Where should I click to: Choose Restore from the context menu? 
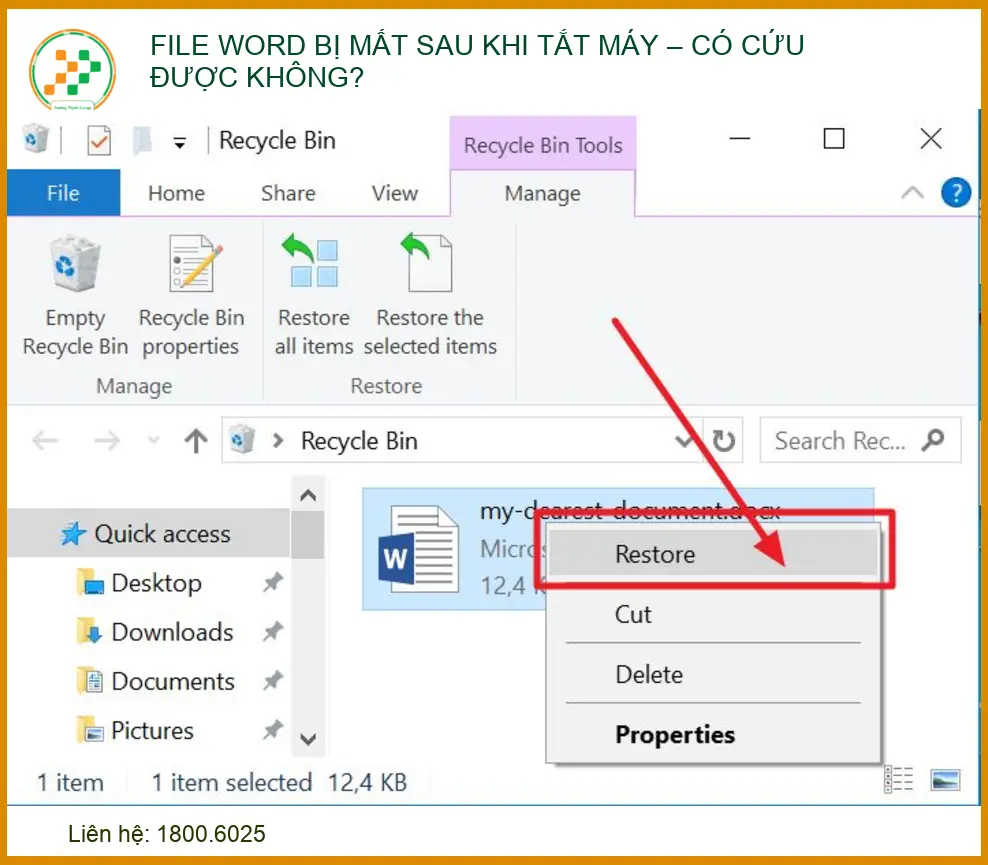tap(655, 554)
